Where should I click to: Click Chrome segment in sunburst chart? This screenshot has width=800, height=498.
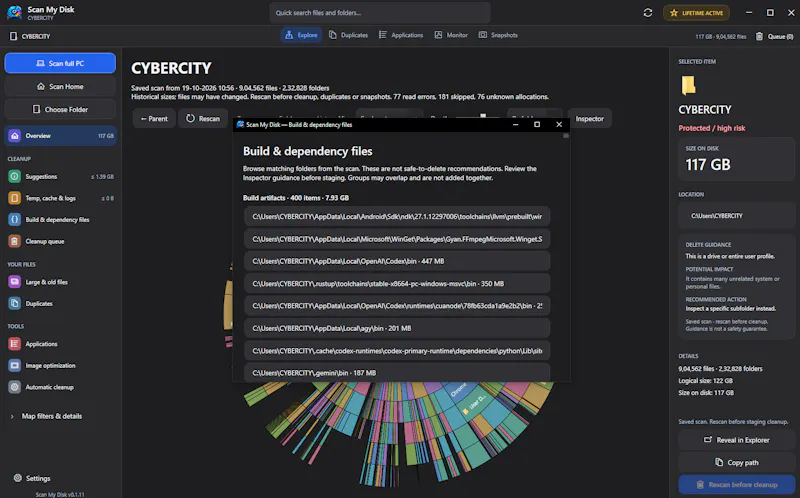459,390
